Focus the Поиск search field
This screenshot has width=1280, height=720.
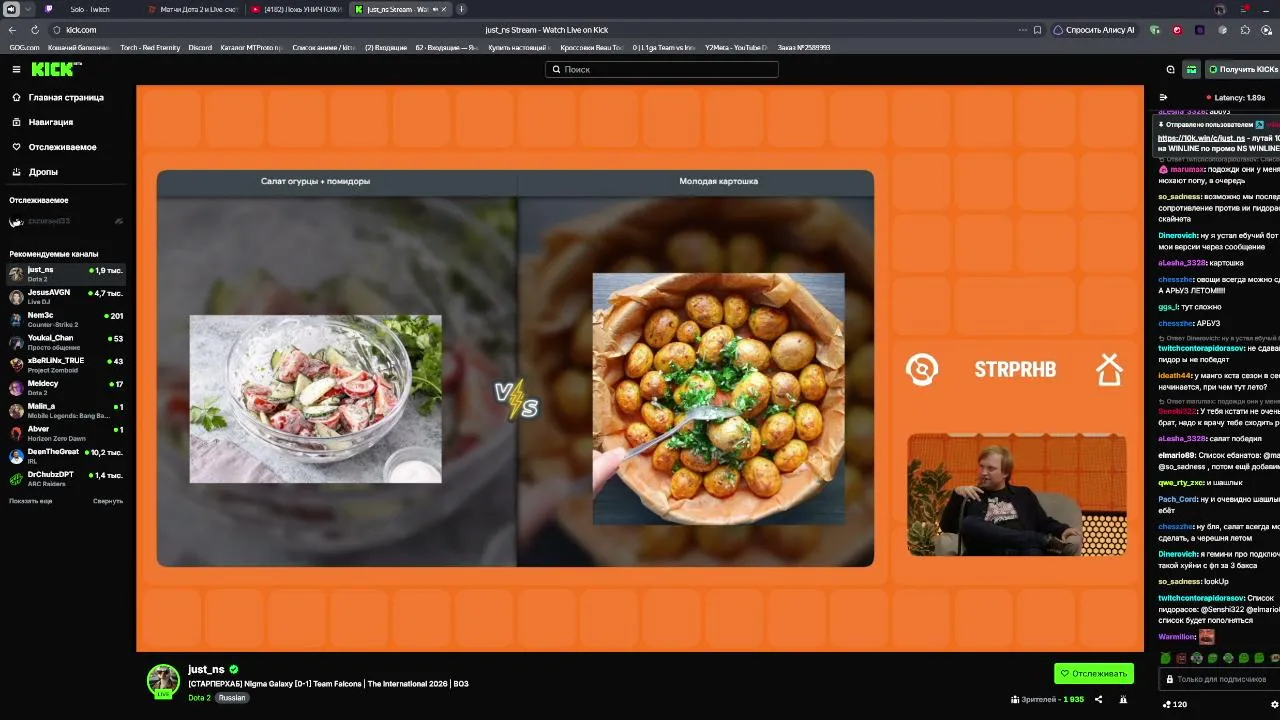click(x=661, y=70)
